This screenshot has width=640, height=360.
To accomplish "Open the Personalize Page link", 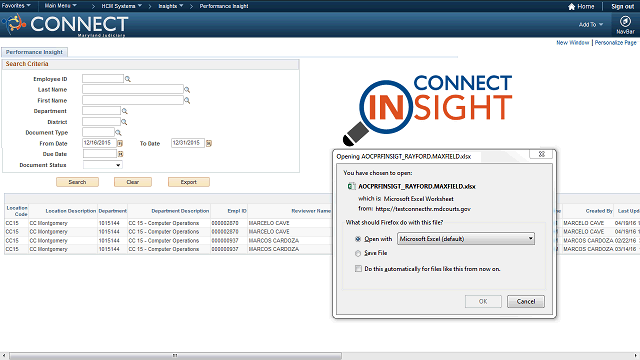I will pos(616,42).
